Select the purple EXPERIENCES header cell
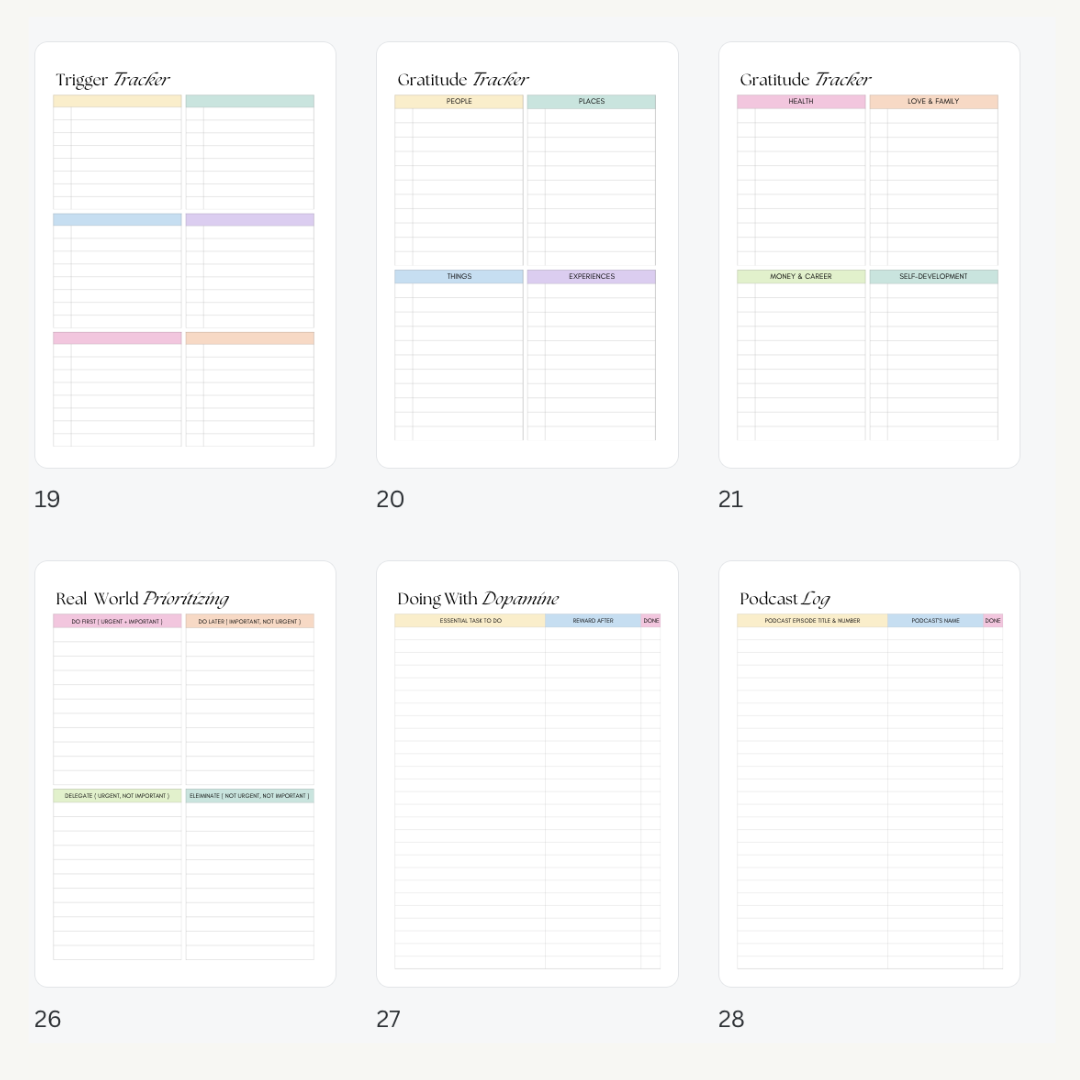The width and height of the screenshot is (1080, 1080). [592, 277]
